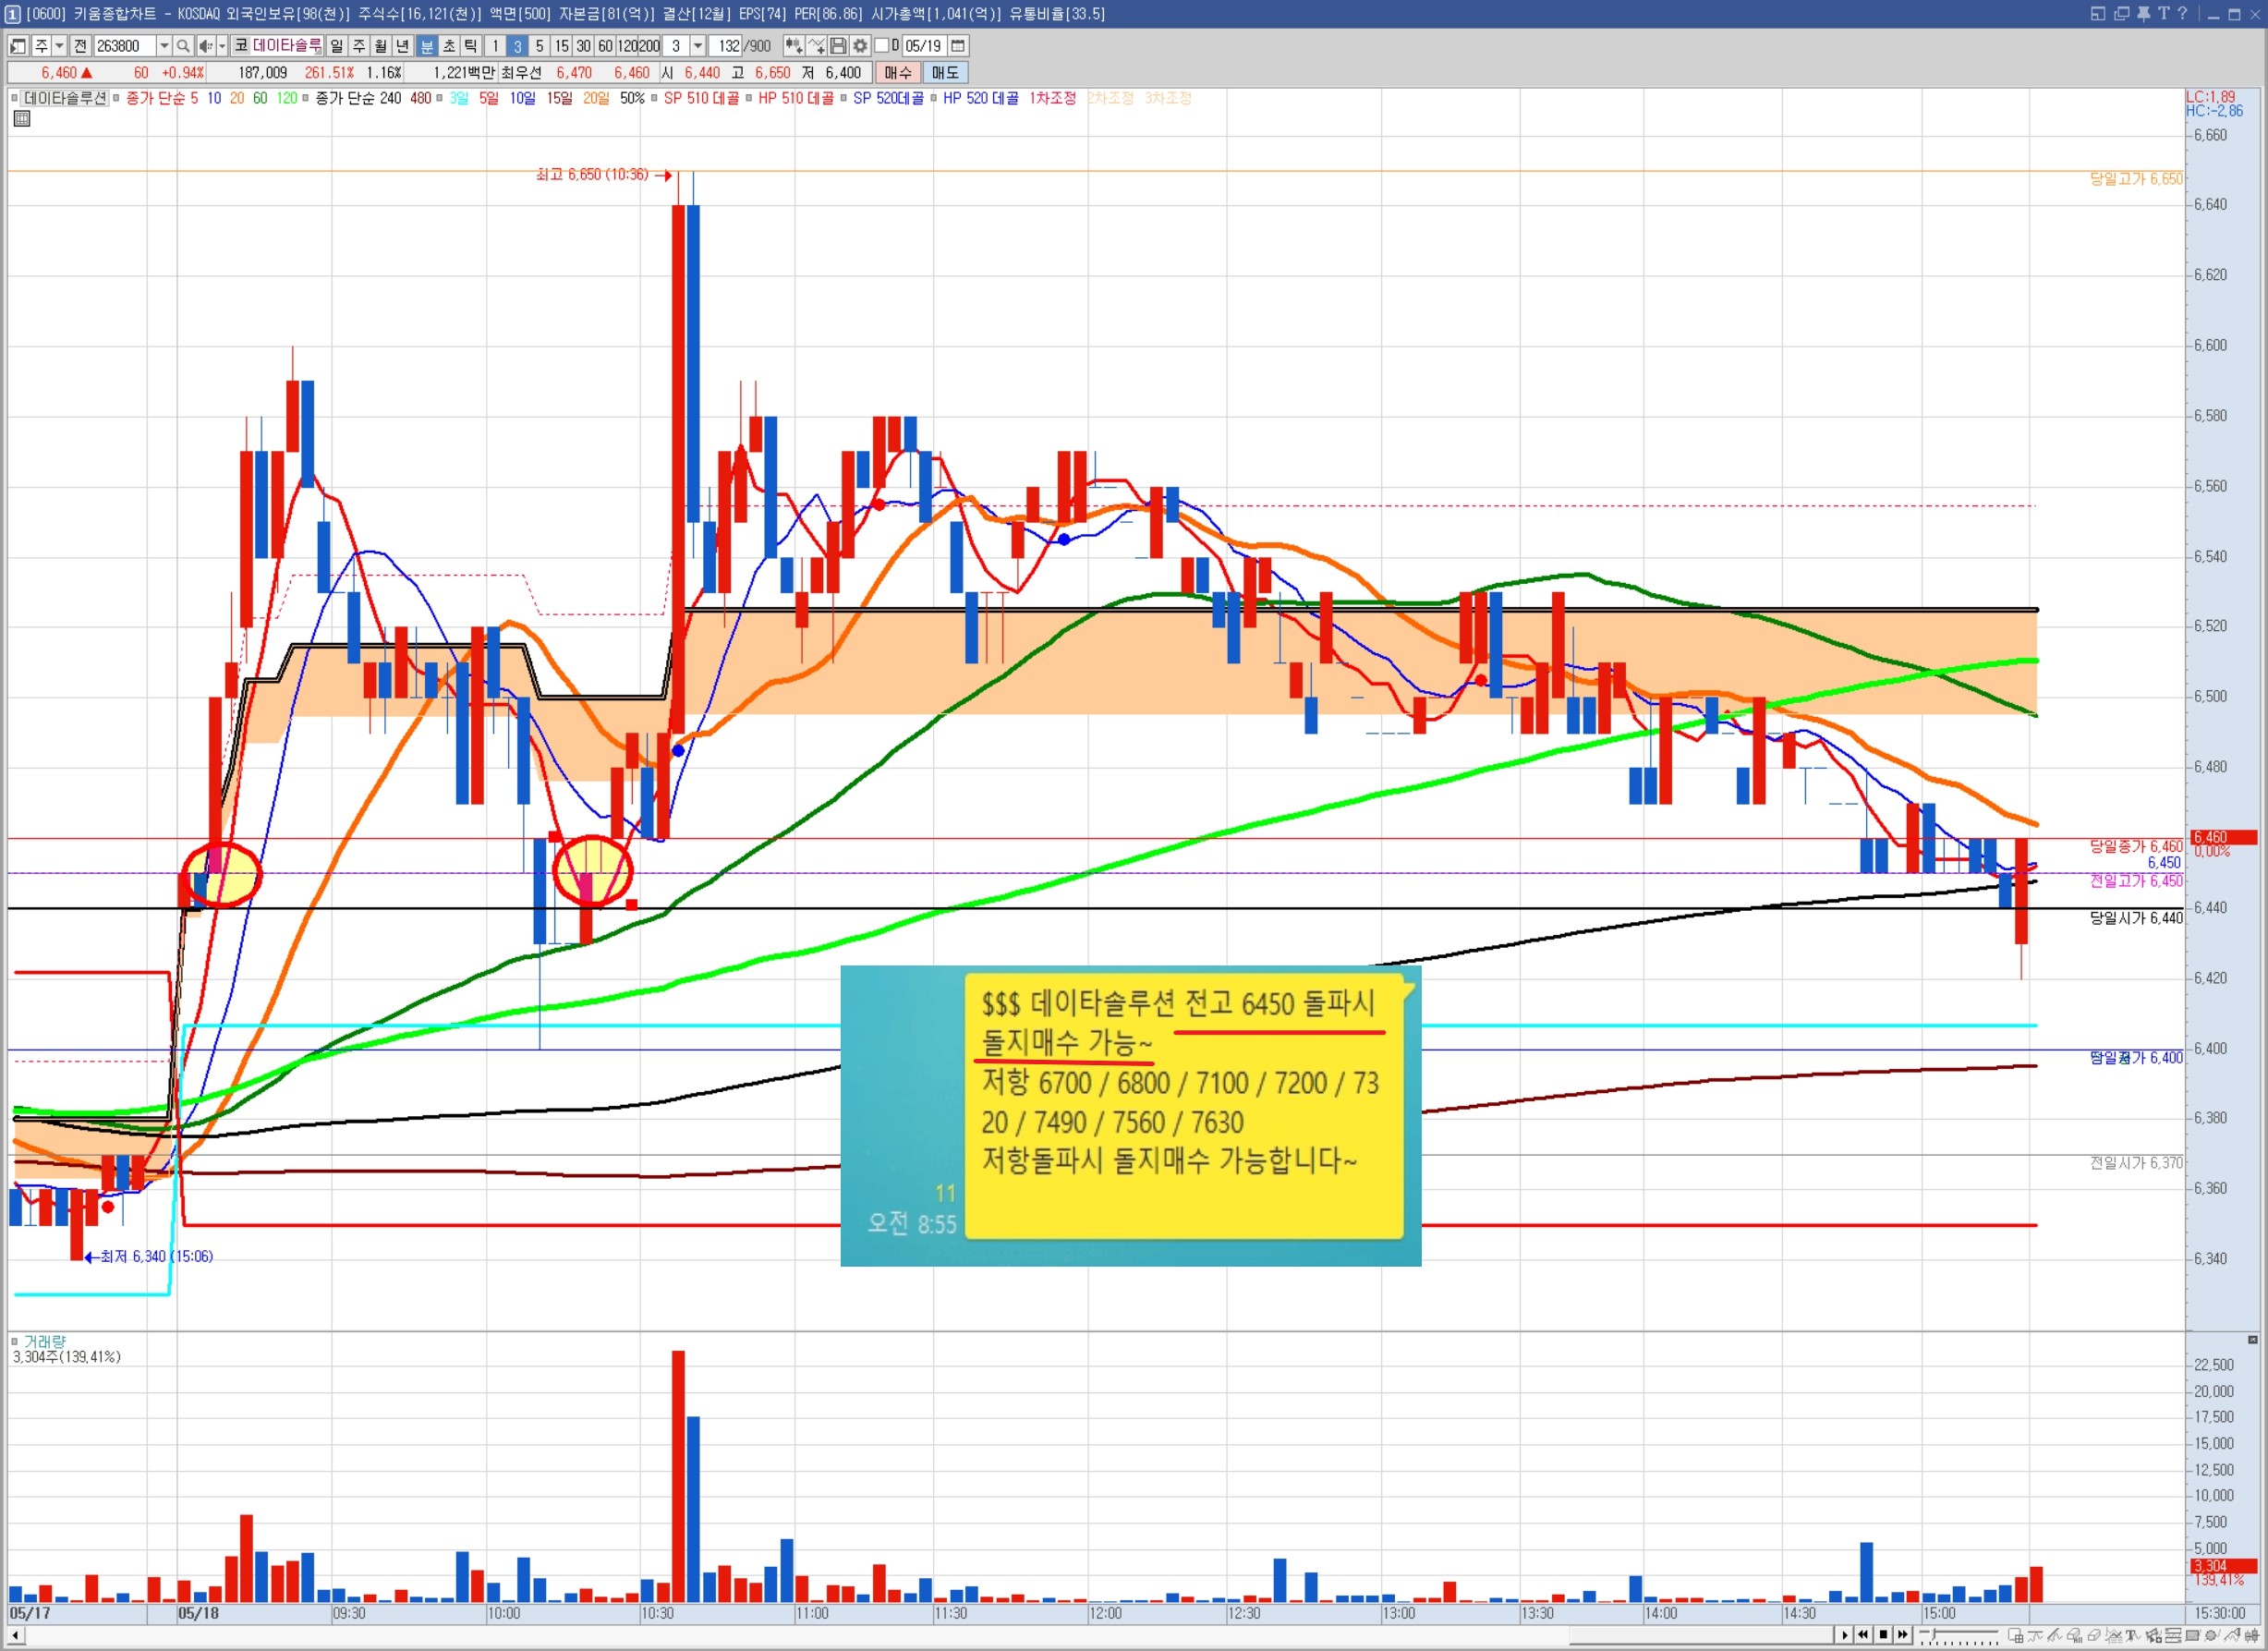Expand the 주 chart type dropdown
Screen dimensions: 2268x1651
tap(59, 46)
